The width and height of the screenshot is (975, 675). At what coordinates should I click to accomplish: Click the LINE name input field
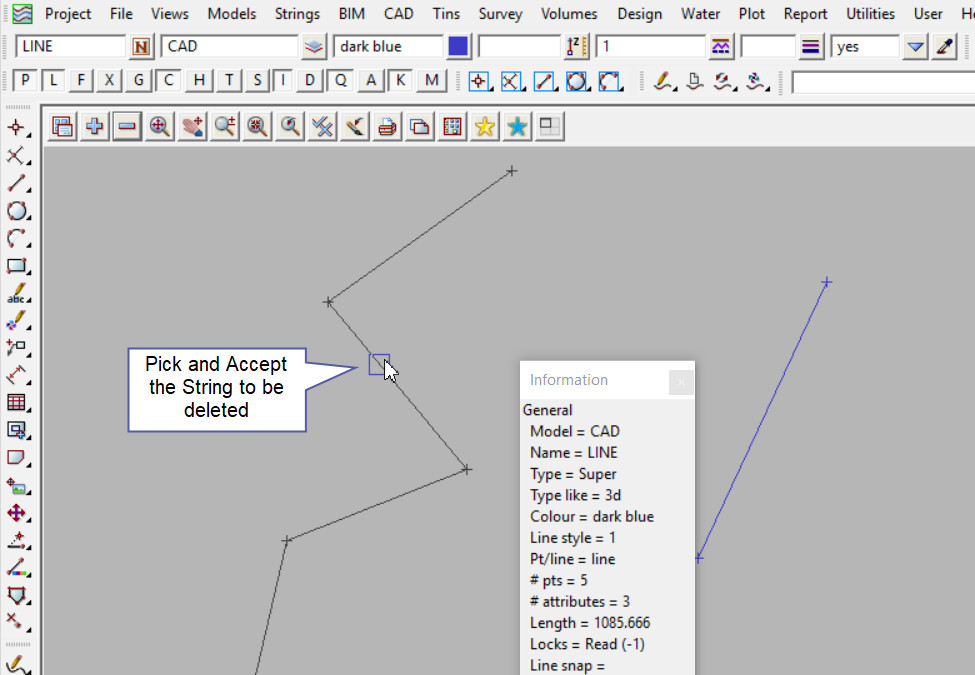tap(70, 47)
